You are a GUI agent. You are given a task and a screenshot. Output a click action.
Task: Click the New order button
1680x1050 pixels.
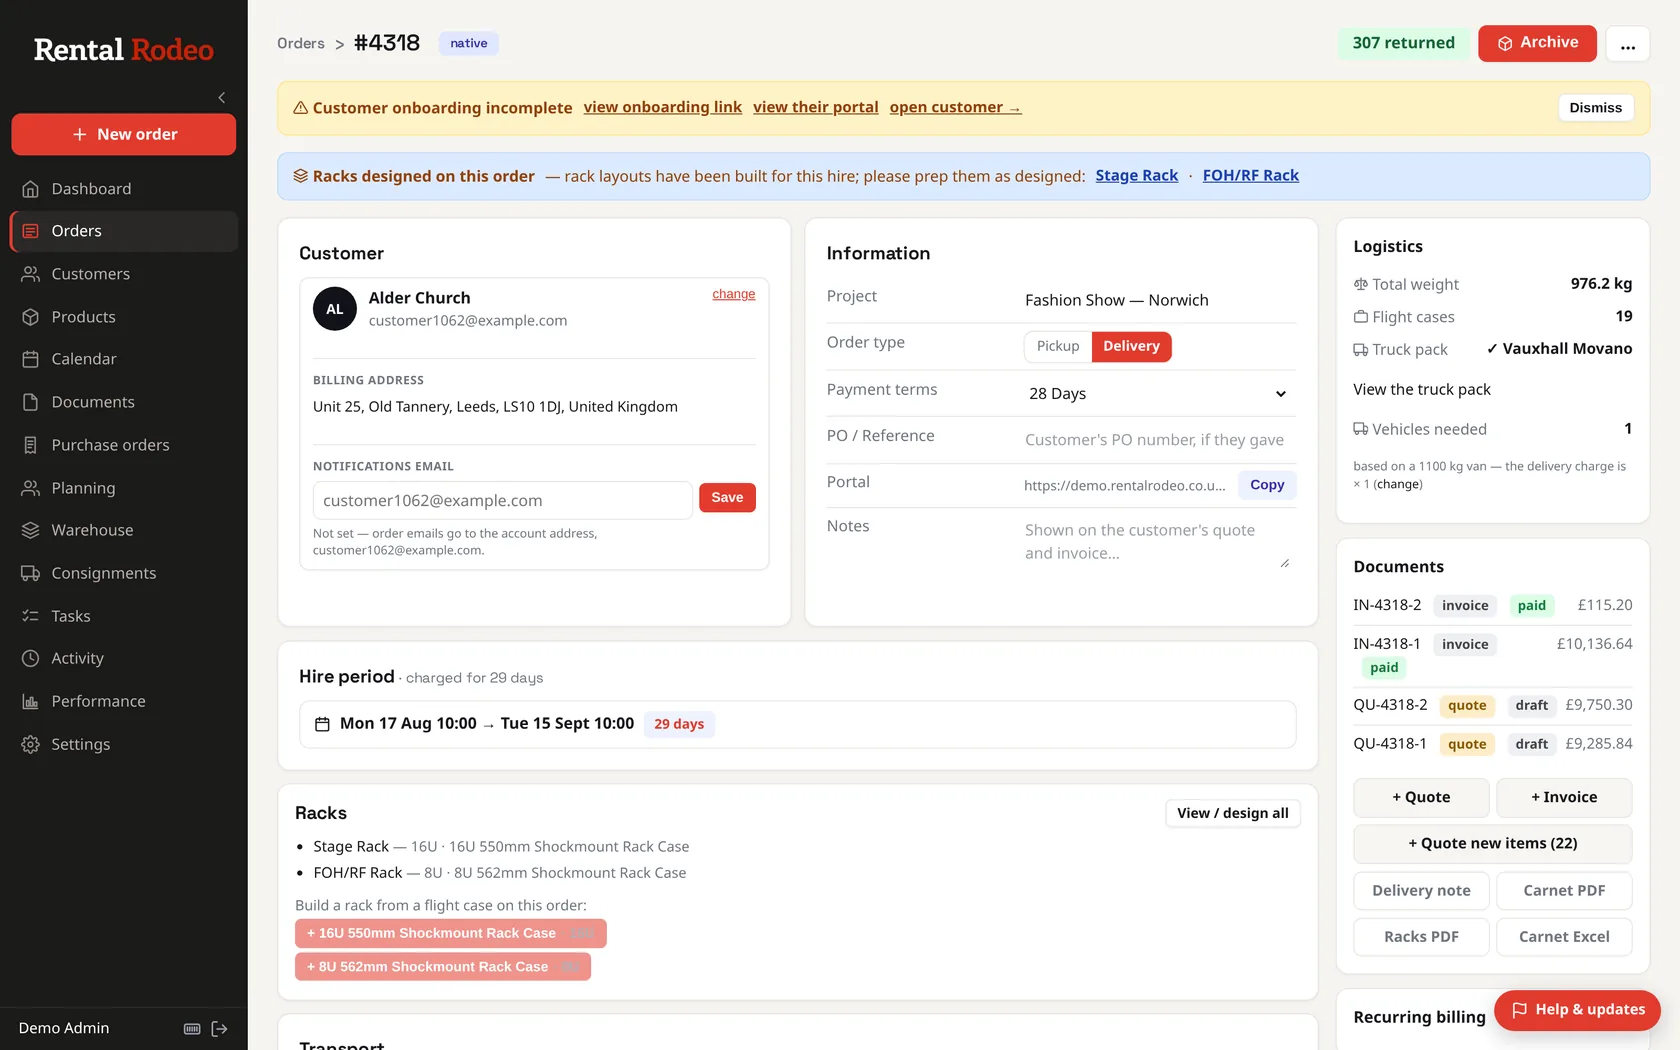pos(124,134)
